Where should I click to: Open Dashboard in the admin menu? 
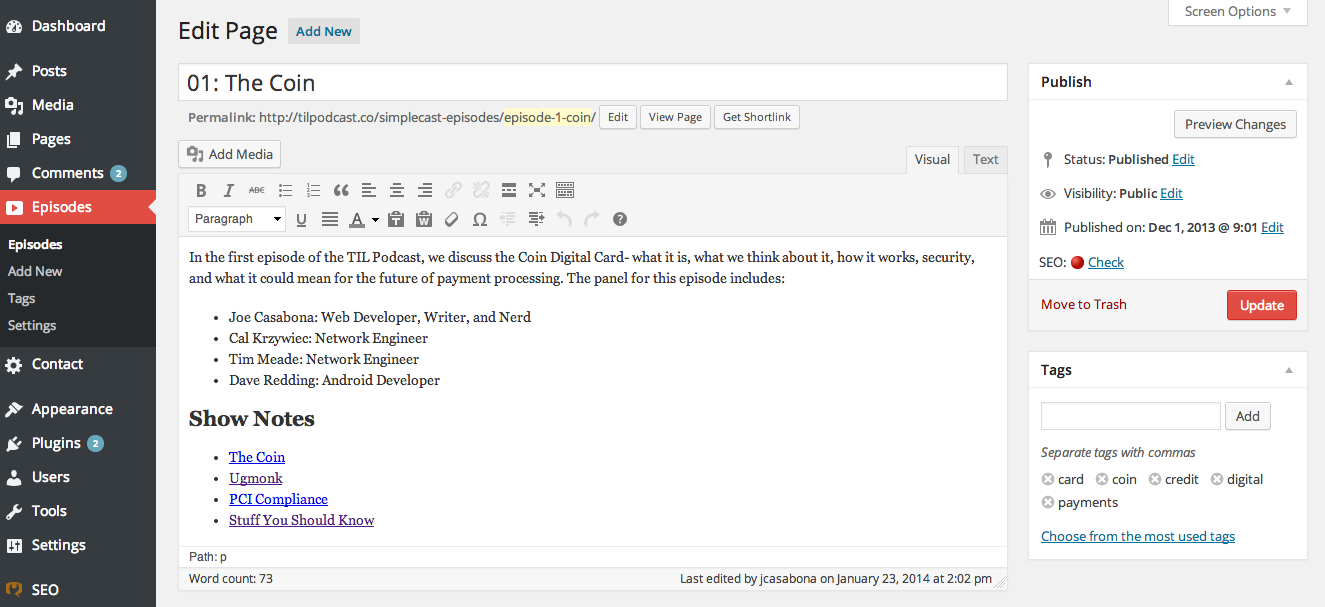(x=78, y=26)
